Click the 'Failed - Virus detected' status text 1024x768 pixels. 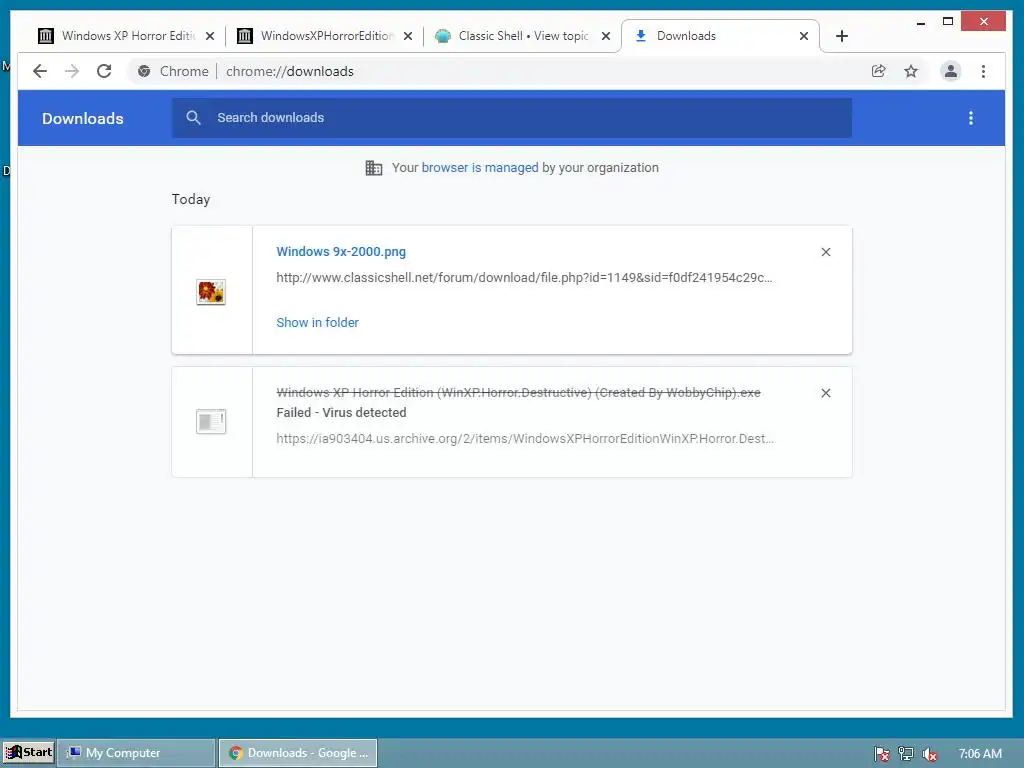pos(341,413)
